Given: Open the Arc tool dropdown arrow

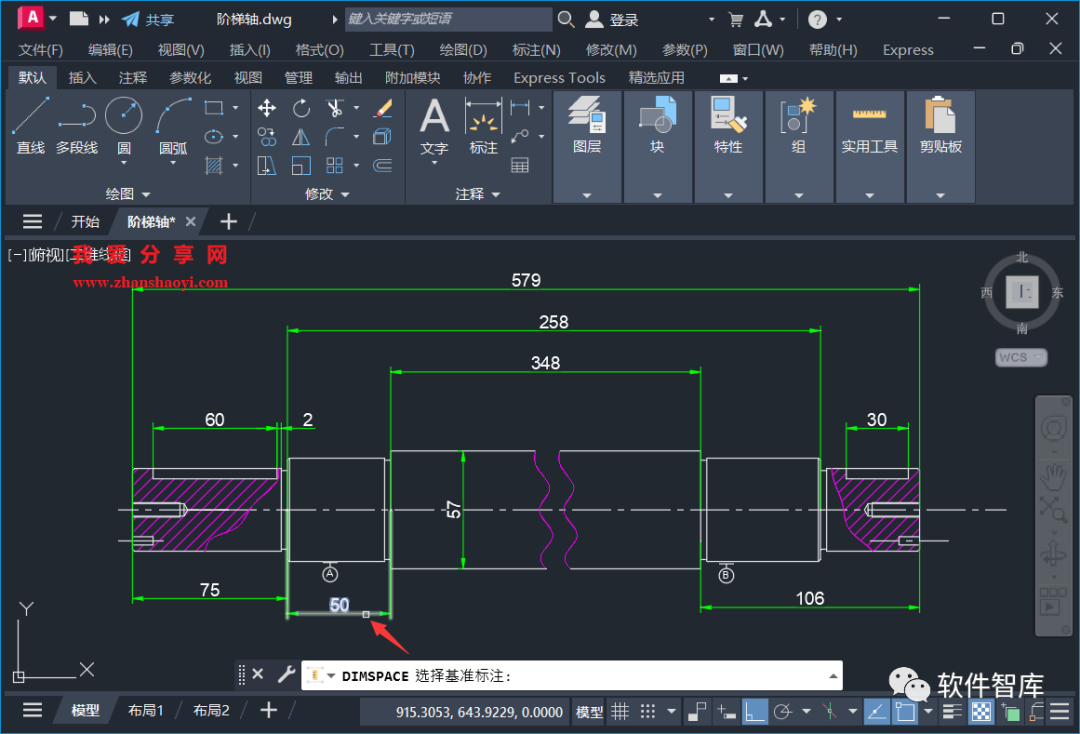Looking at the screenshot, I should coord(173,163).
